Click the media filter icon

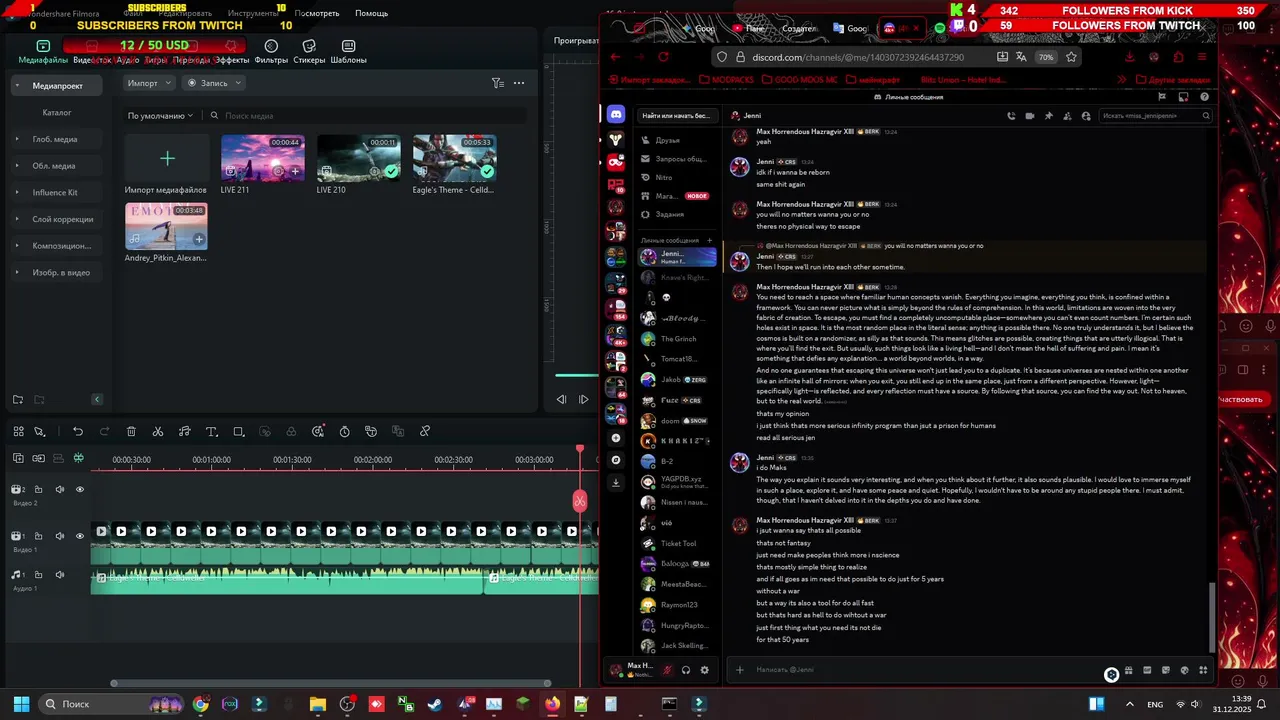[x=497, y=83]
